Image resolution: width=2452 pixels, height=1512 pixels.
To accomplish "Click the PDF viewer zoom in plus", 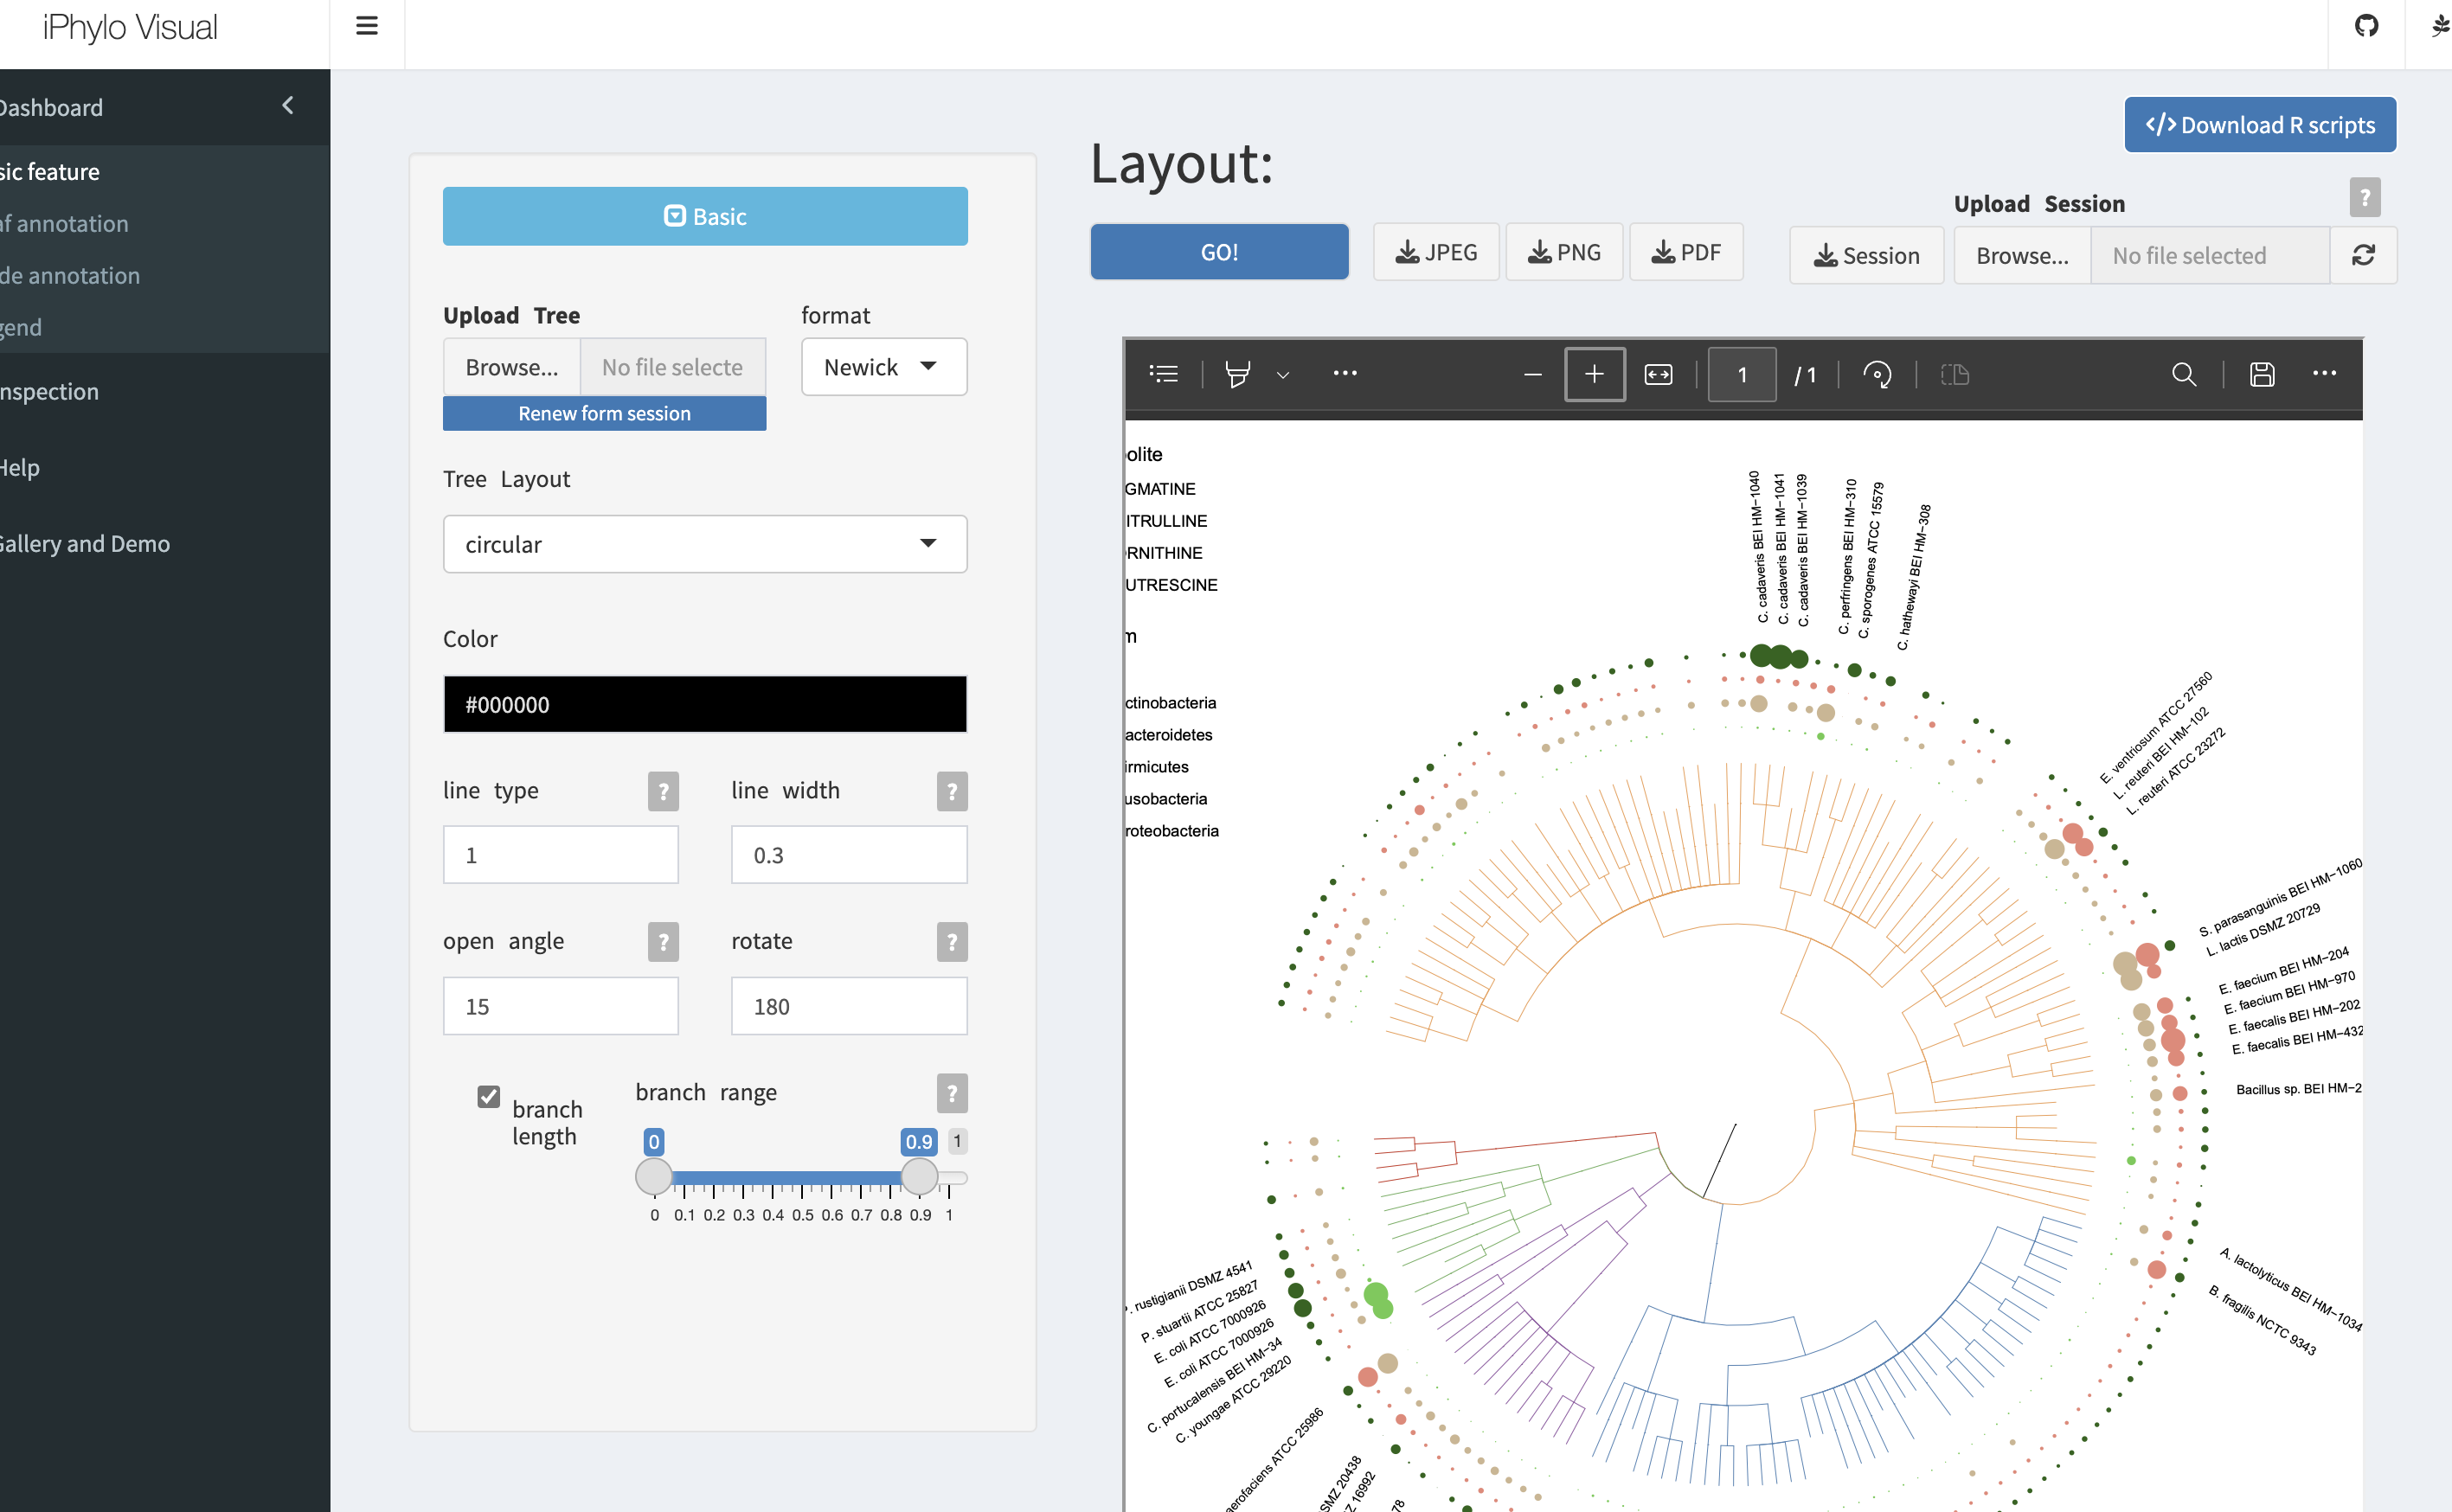I will [x=1594, y=374].
